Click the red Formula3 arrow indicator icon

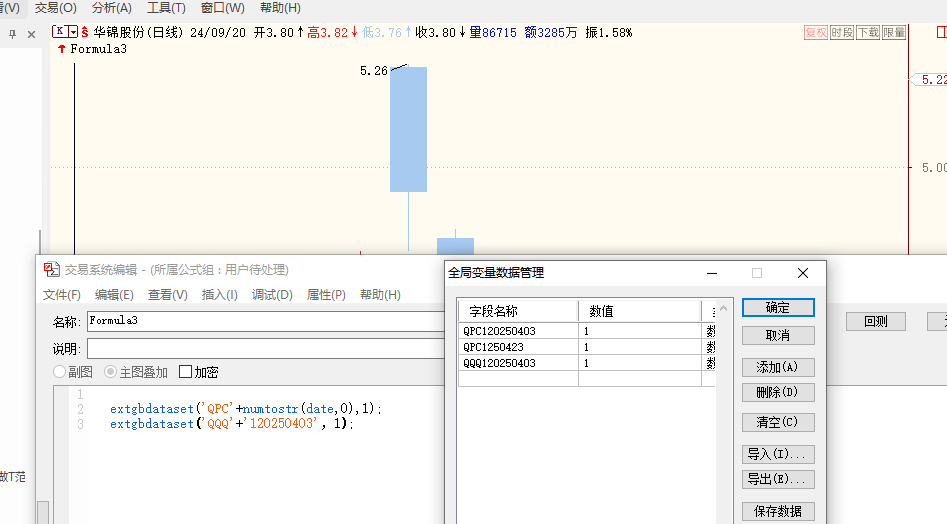61,49
